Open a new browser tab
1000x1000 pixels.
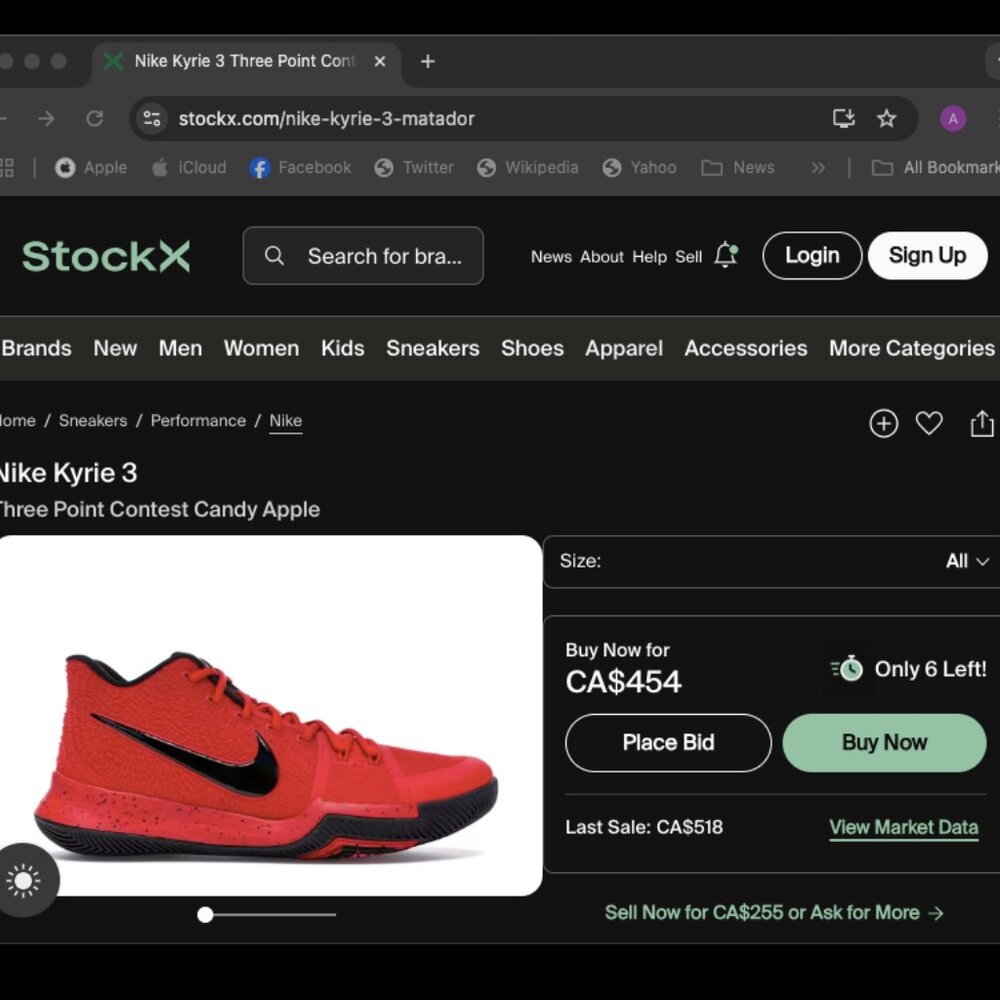[428, 61]
